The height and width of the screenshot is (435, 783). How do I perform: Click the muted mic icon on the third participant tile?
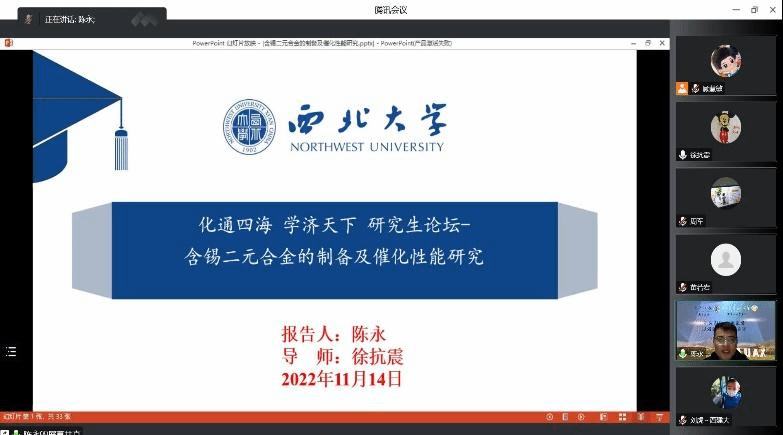click(683, 221)
